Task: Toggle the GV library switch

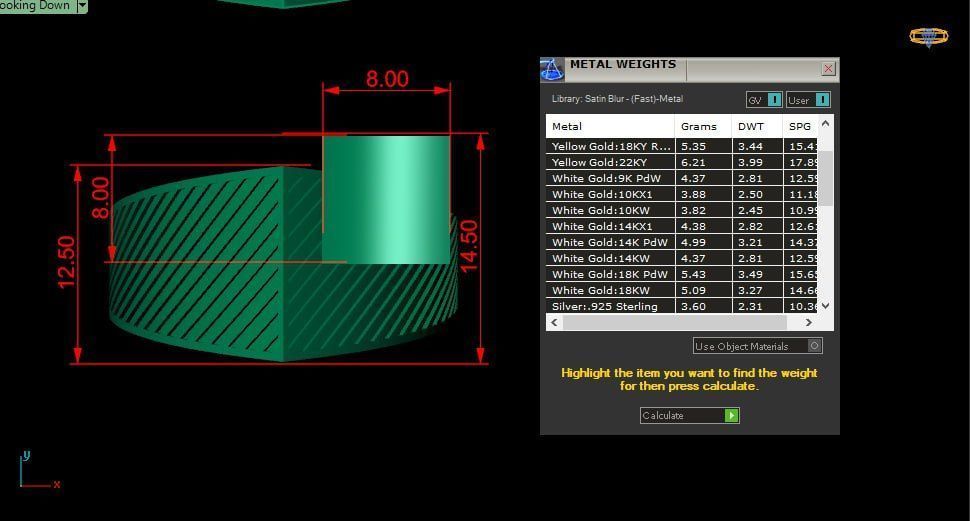Action: tap(764, 100)
